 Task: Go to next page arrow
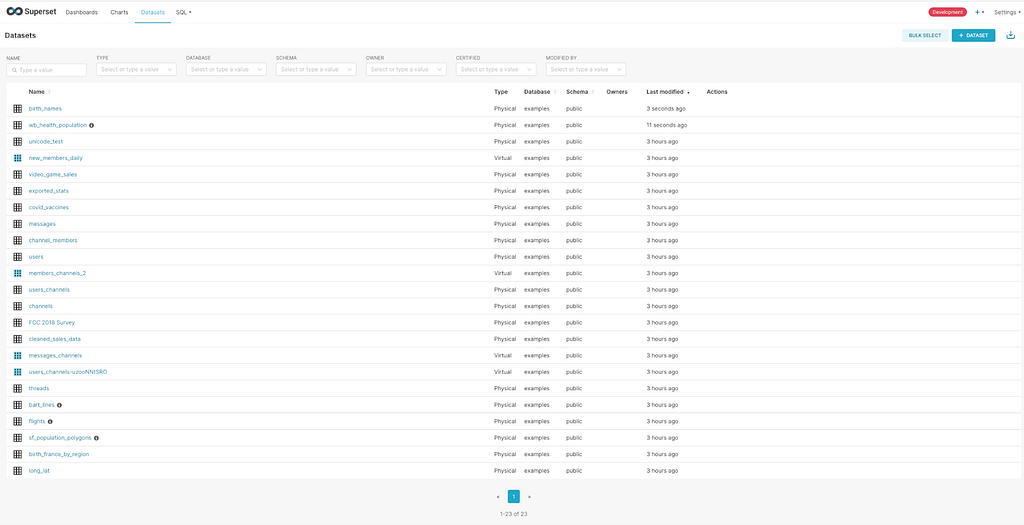point(529,497)
